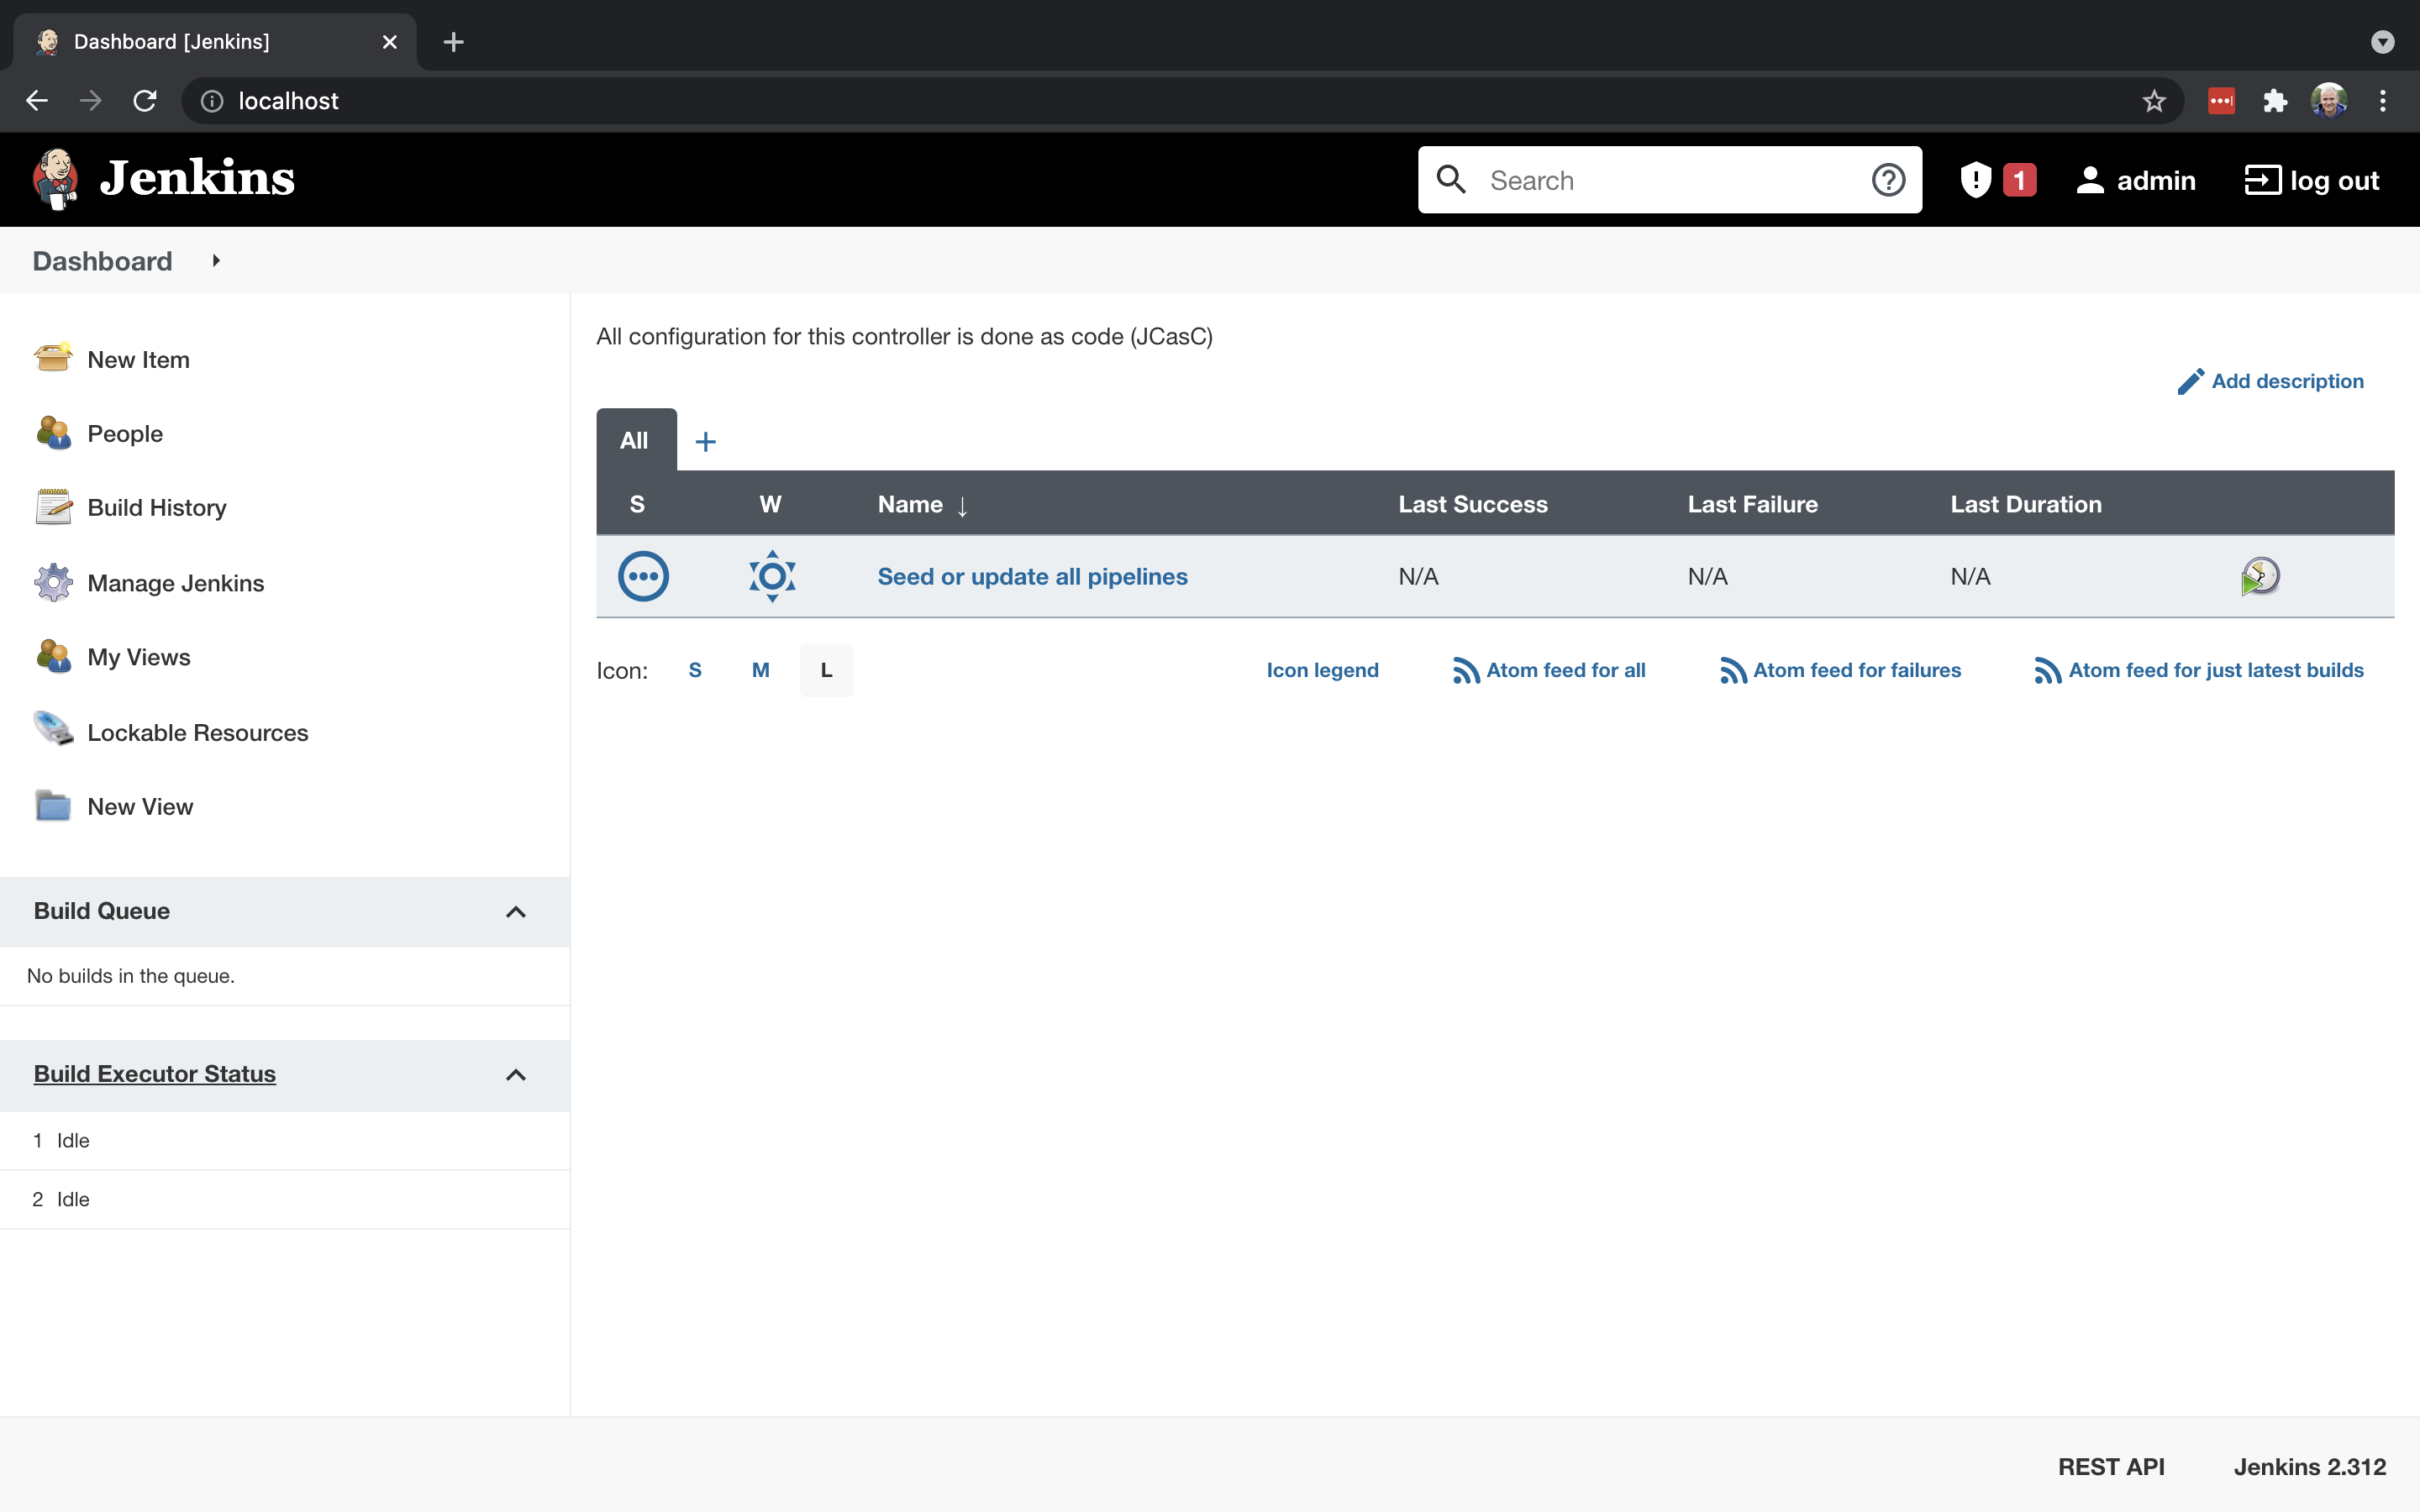Open the Seed or update all pipelines job
The width and height of the screenshot is (2420, 1512).
click(x=1033, y=576)
